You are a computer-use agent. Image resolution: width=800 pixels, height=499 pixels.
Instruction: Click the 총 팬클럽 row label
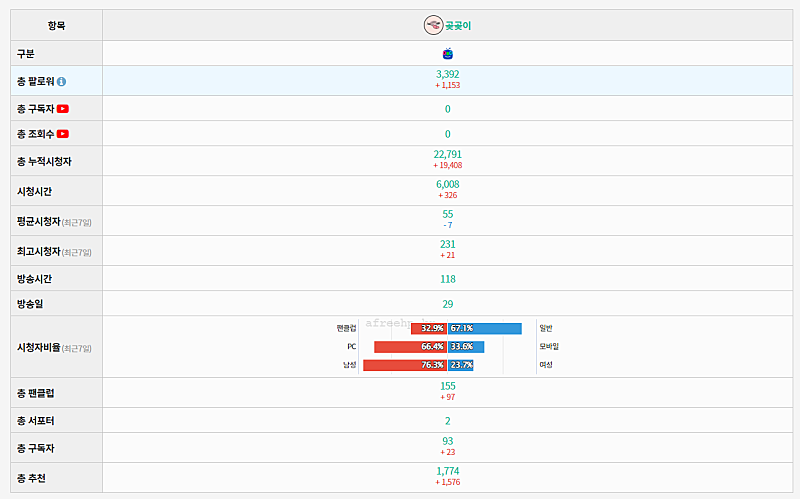[x=35, y=393]
